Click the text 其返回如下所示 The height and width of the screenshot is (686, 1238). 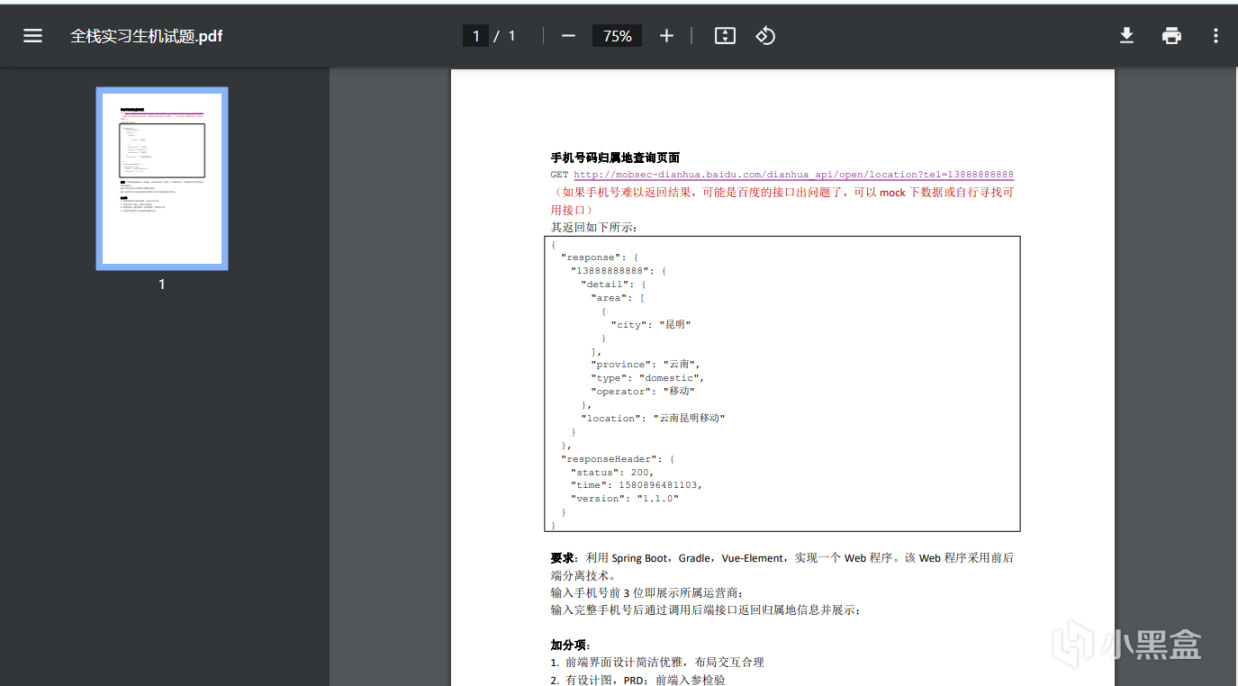point(594,227)
